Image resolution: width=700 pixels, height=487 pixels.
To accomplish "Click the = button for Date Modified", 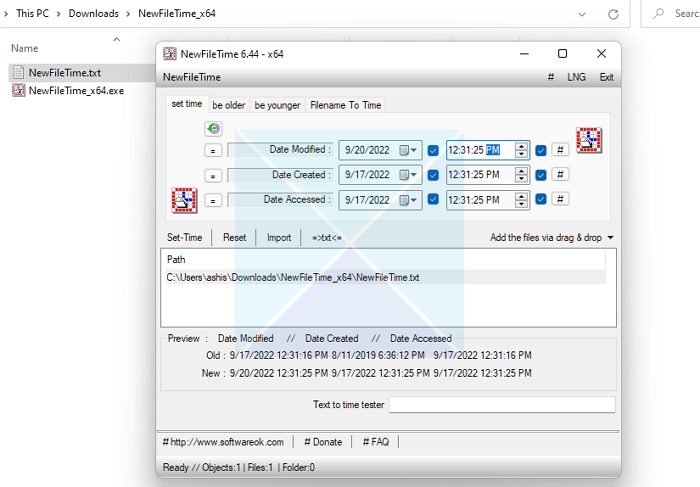I will (213, 150).
